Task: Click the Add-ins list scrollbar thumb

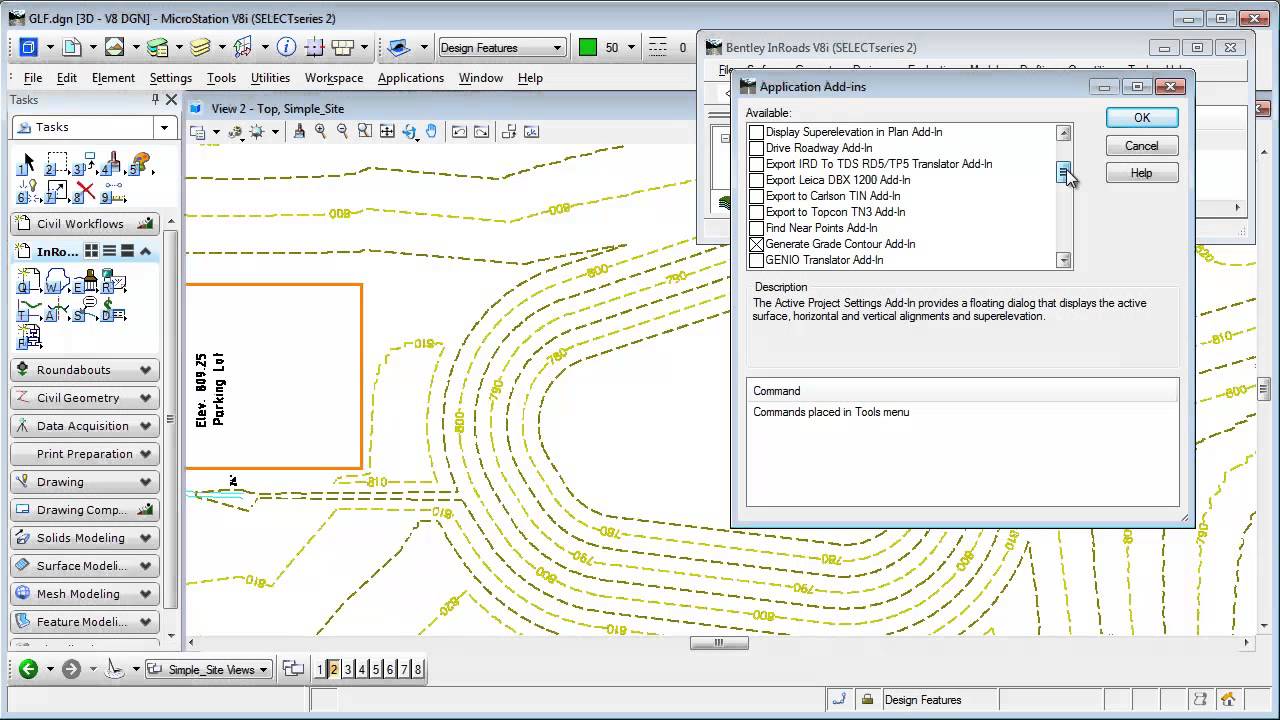Action: [x=1064, y=172]
